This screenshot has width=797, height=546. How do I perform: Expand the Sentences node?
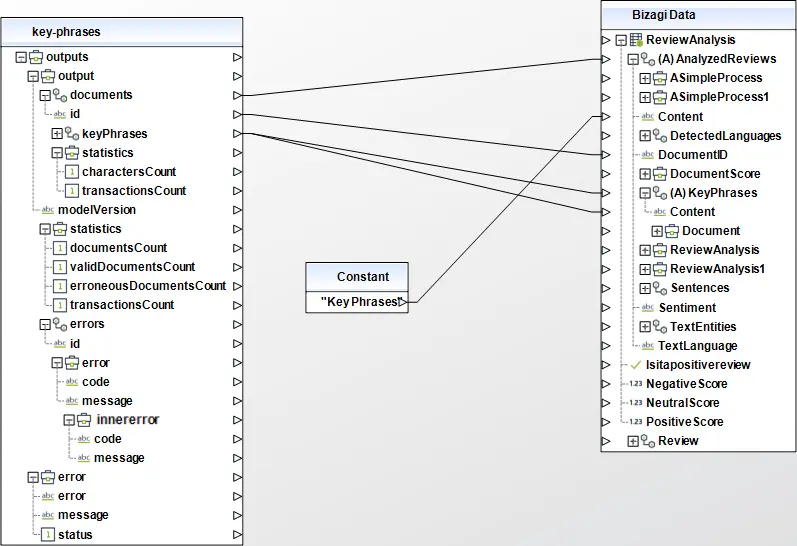645,288
